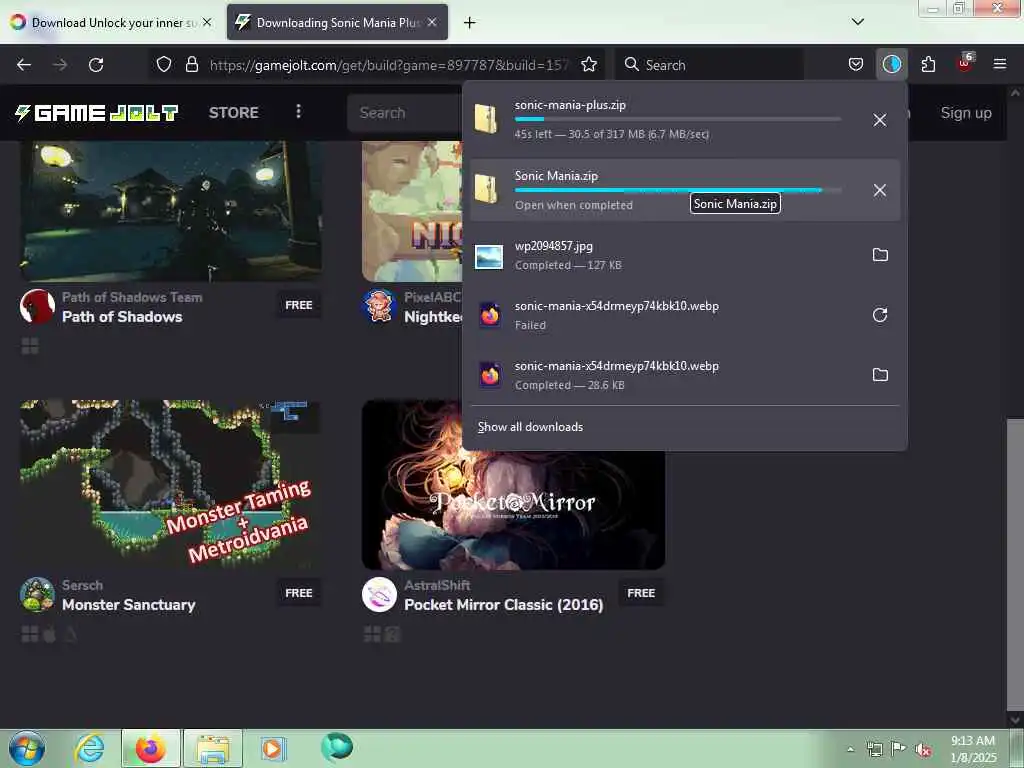This screenshot has height=768, width=1024.
Task: Click the FREE button for Pocket Mirror Classic
Action: point(641,593)
